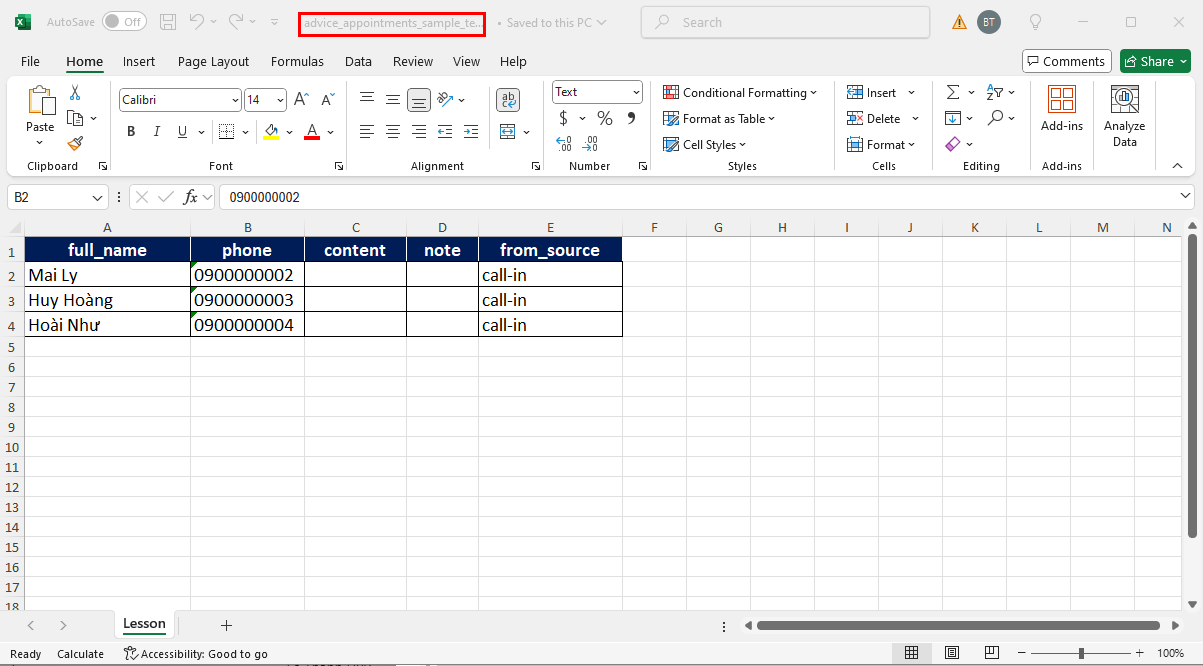Click the Cut scissors icon
Viewport: 1203px width, 666px height.
[x=75, y=93]
